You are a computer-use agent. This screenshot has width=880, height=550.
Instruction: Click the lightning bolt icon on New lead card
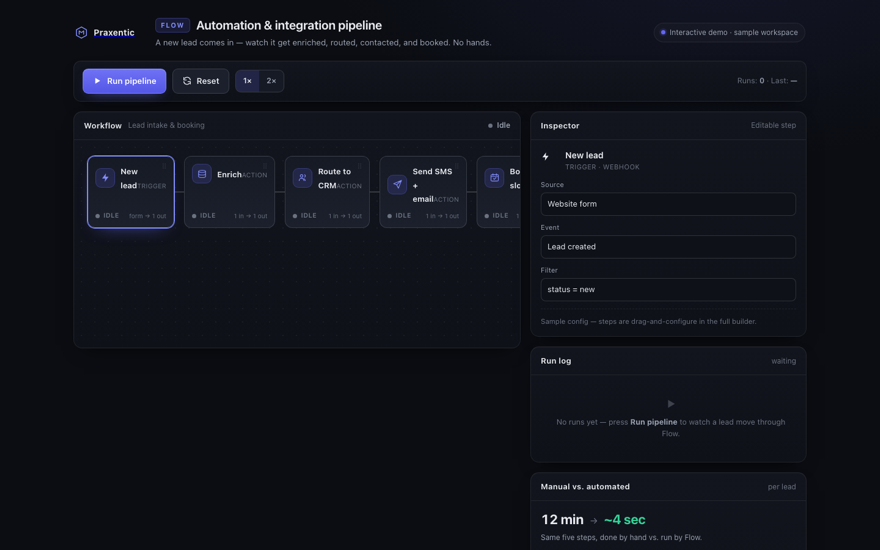(105, 178)
